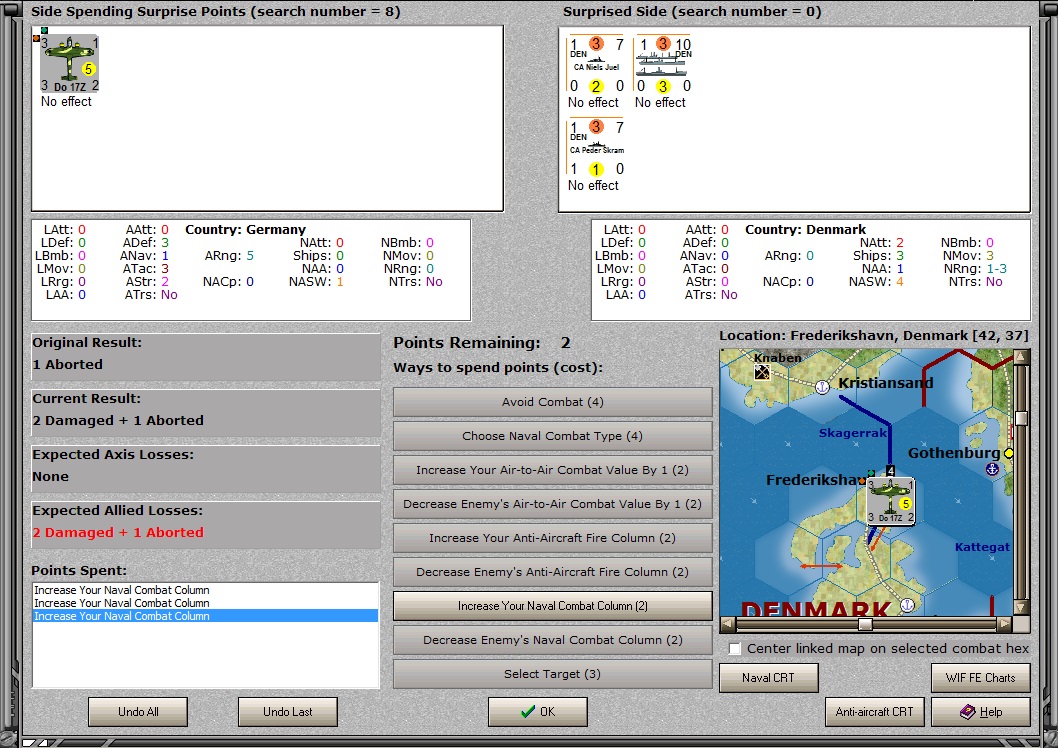Undo the last spent surprise point
The width and height of the screenshot is (1058, 748).
287,712
